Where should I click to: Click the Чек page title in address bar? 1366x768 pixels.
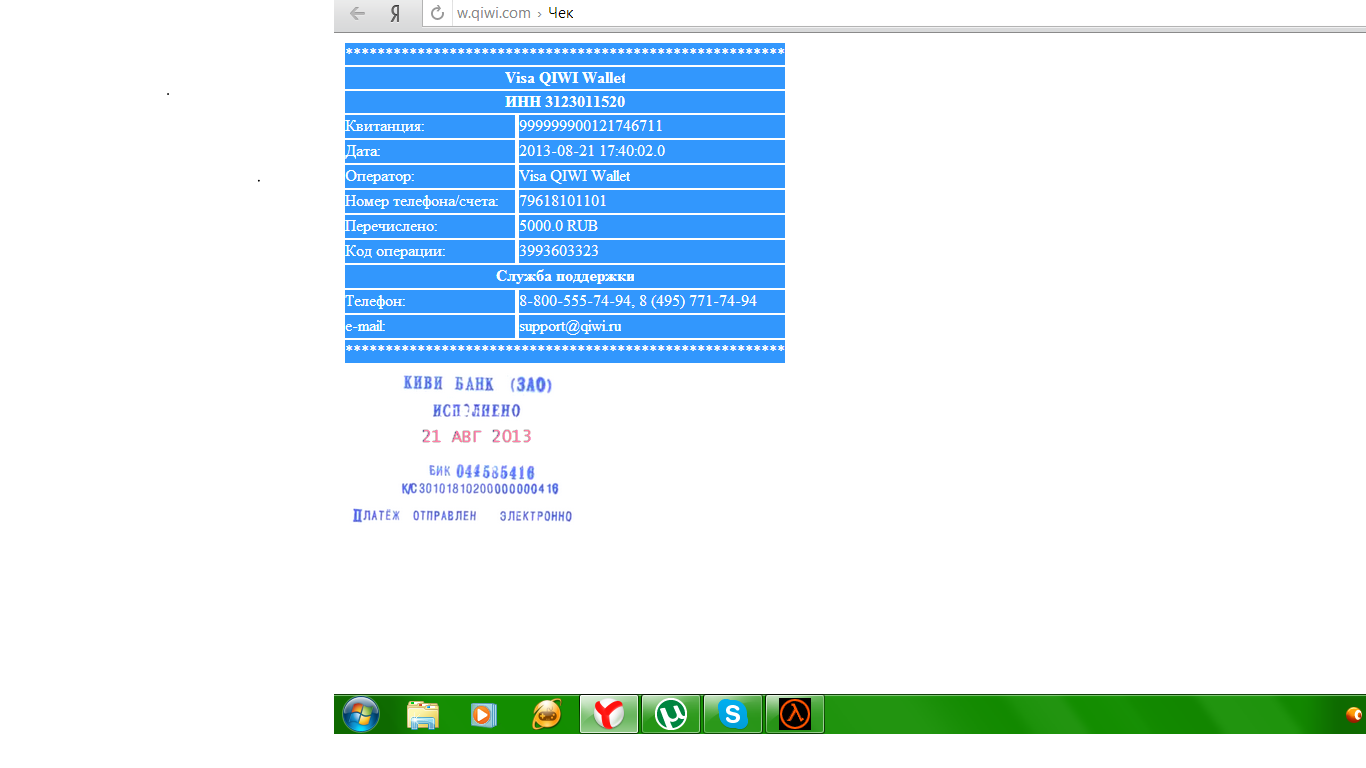coord(561,13)
